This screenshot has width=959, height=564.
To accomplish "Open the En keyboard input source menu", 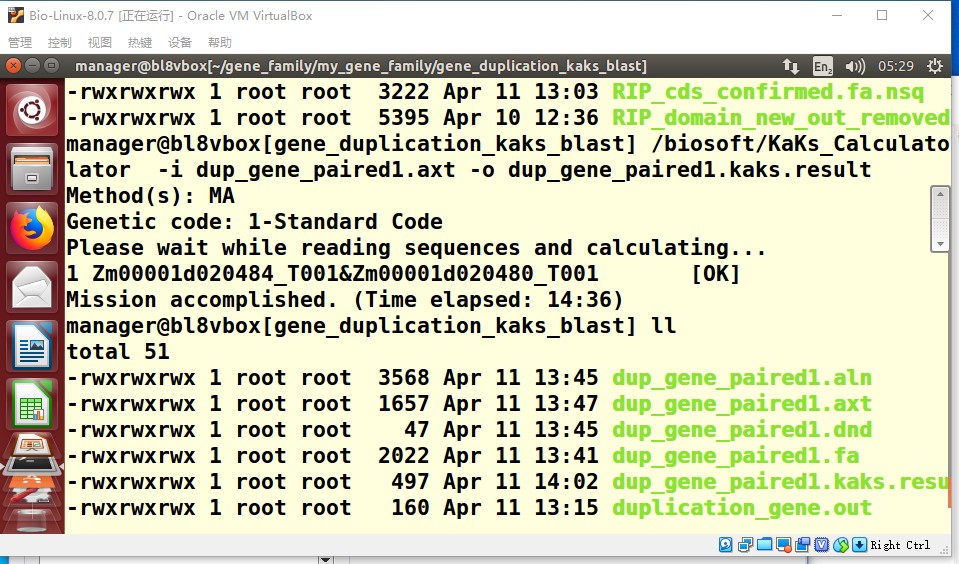I will pos(822,66).
